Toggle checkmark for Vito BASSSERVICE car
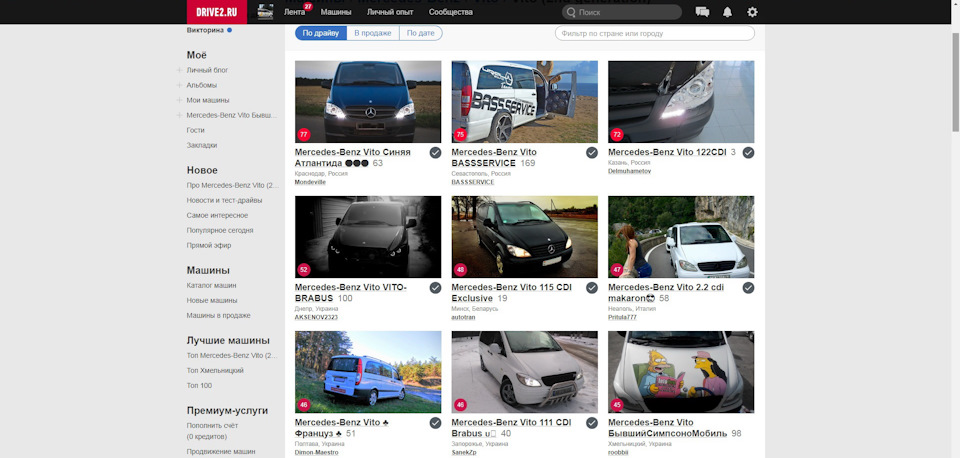The height and width of the screenshot is (458, 960). click(592, 152)
